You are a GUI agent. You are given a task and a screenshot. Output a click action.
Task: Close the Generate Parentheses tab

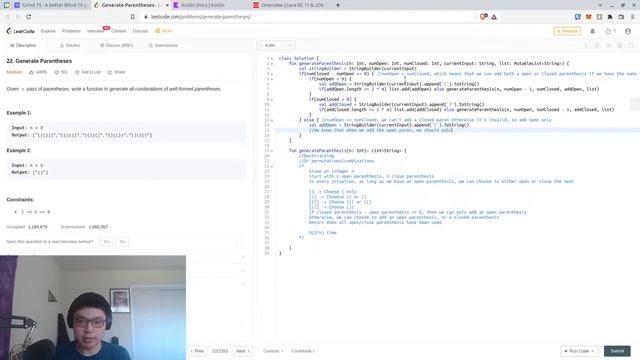pyautogui.click(x=167, y=5)
